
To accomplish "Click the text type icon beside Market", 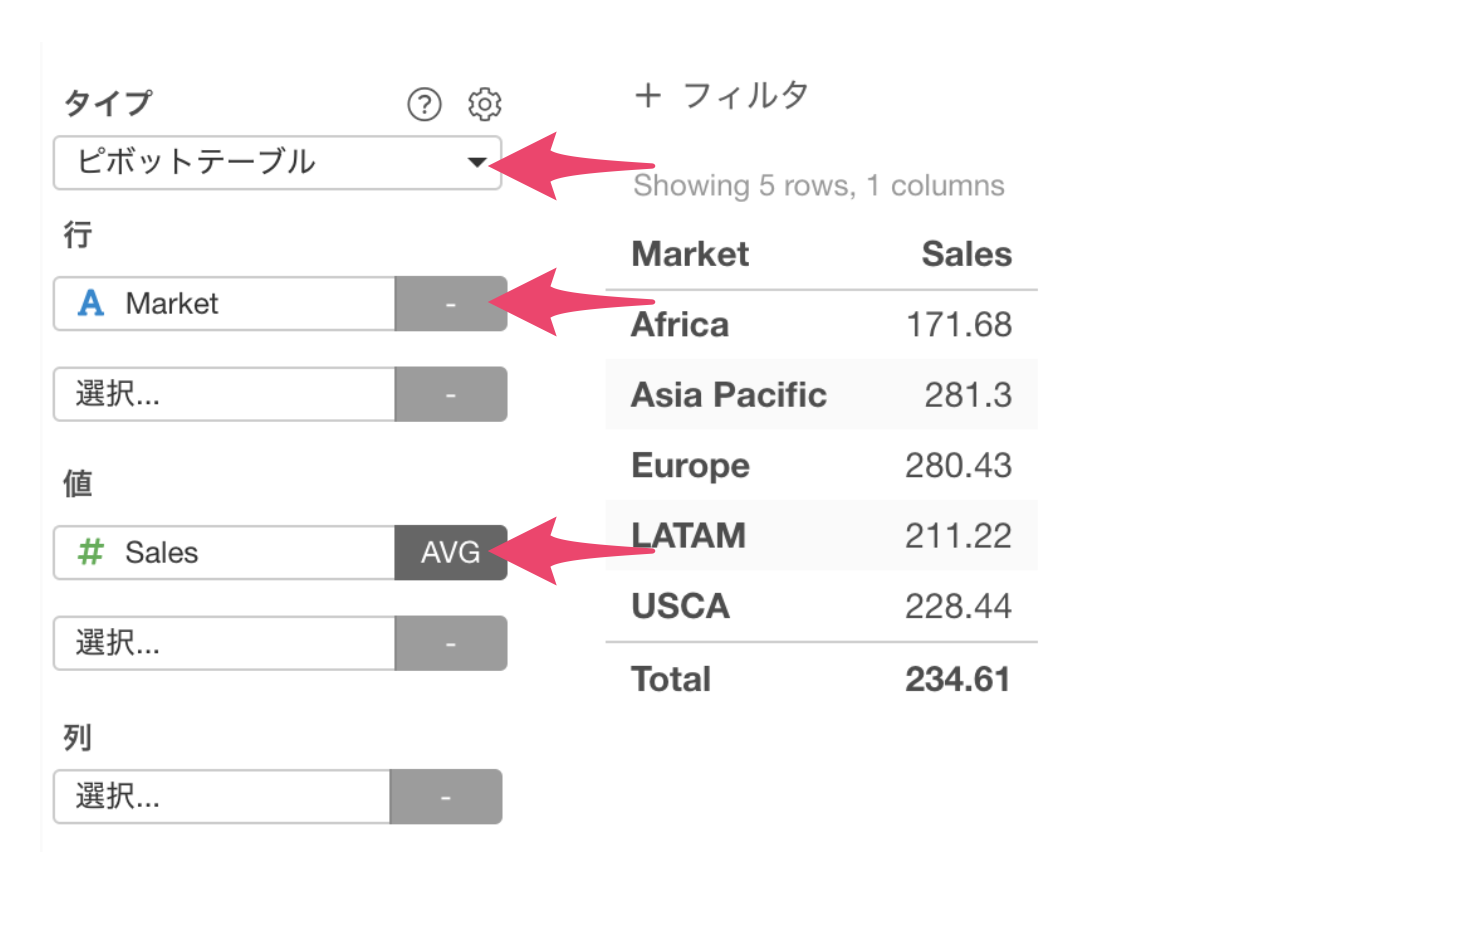I will pos(91,303).
